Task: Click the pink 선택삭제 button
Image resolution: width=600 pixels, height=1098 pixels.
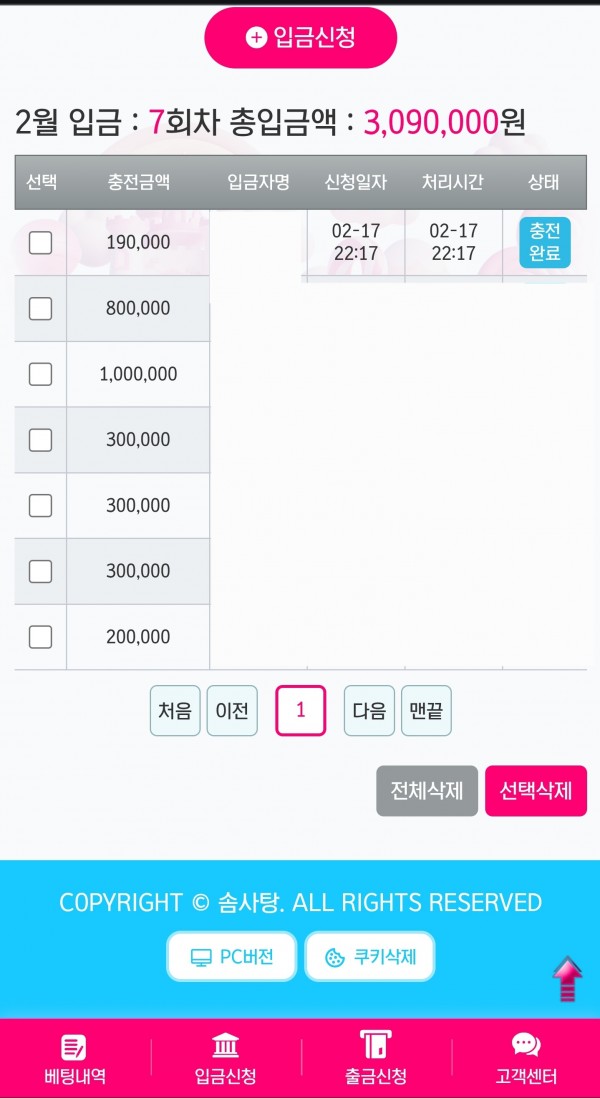Action: click(536, 791)
